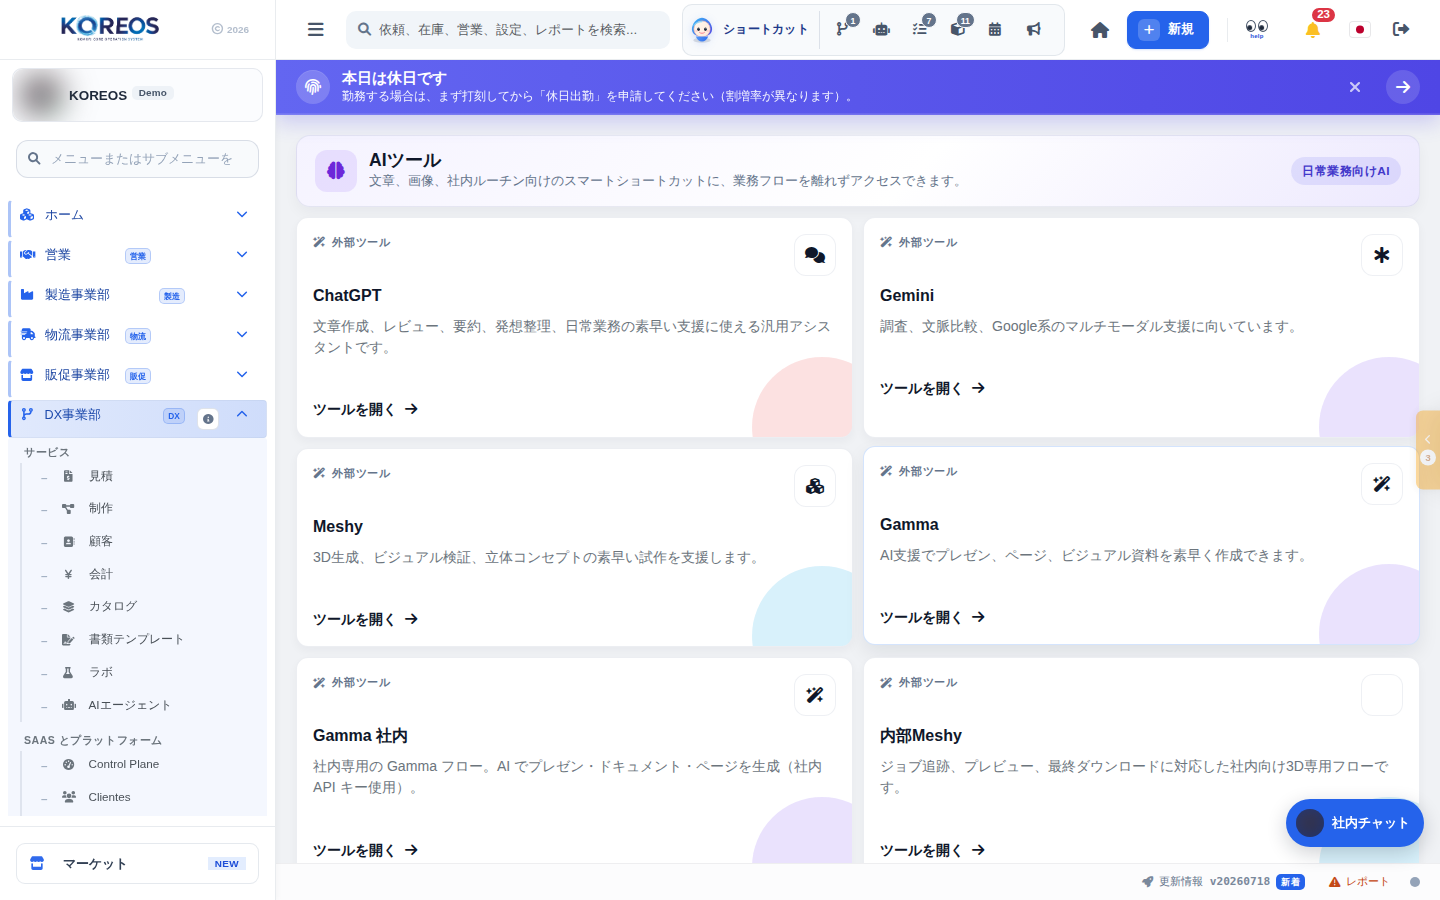Collapse the DX事業部 sidebar section
This screenshot has width=1440, height=900.
pos(138,418)
